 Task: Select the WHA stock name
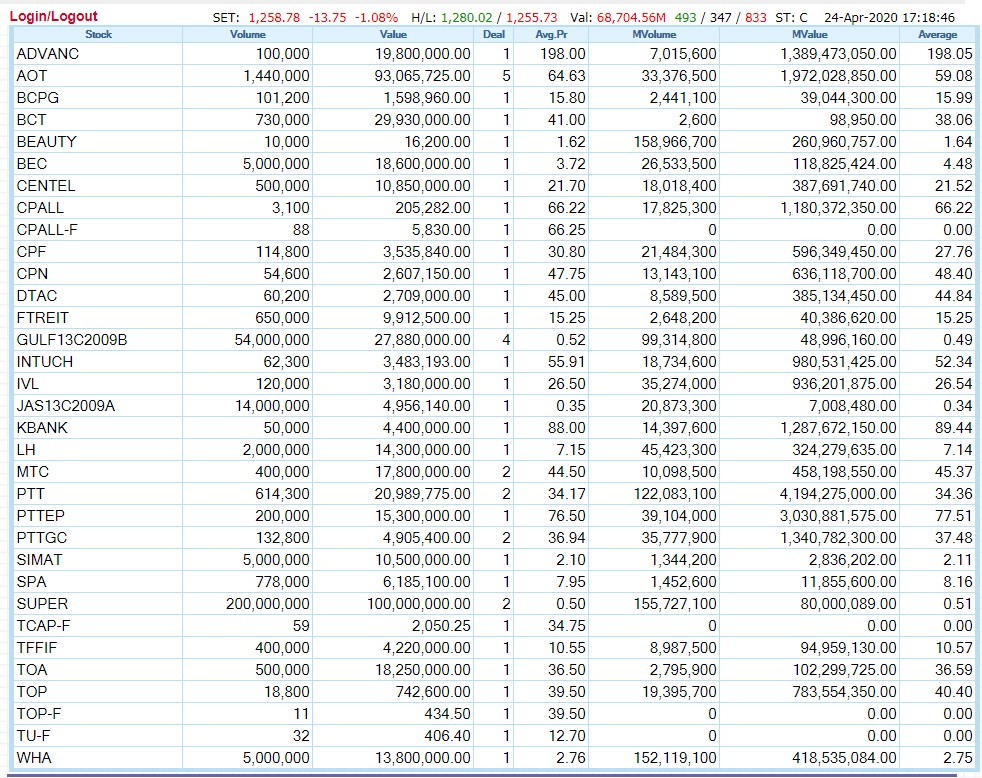click(34, 757)
